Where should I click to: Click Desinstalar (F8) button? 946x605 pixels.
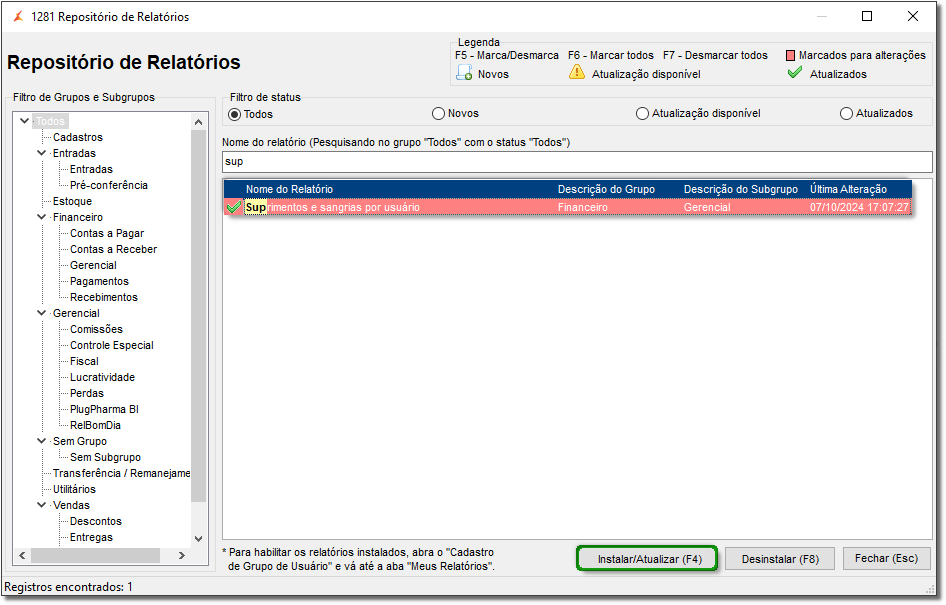click(x=780, y=559)
